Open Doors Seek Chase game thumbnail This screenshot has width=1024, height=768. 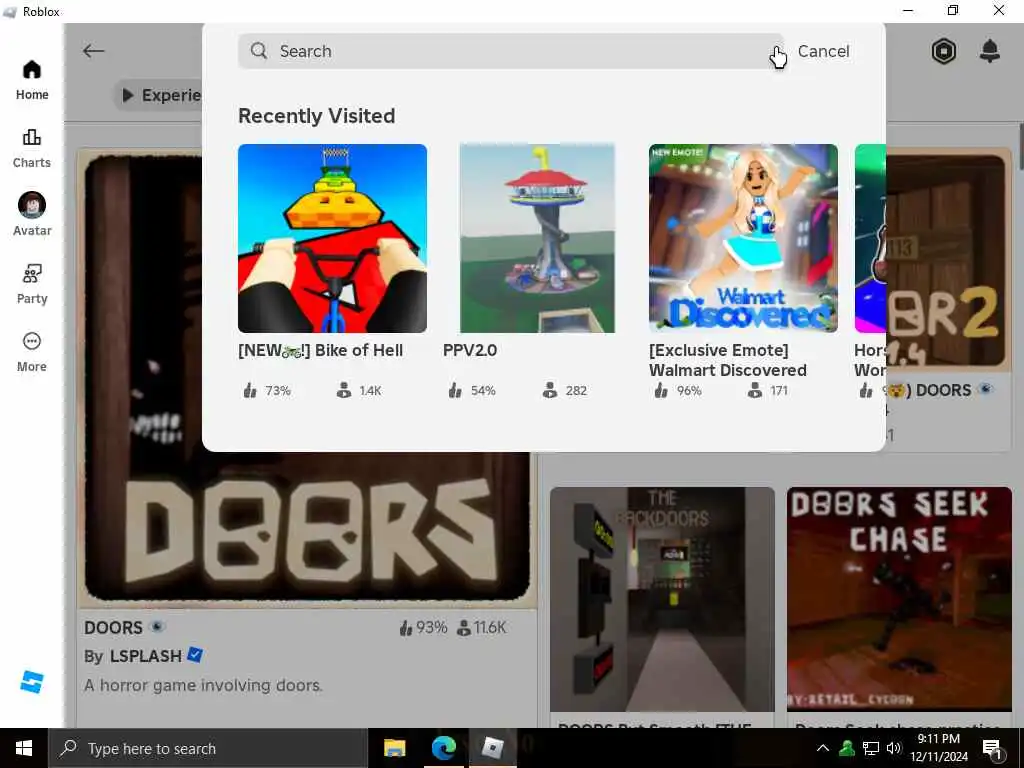(x=899, y=599)
